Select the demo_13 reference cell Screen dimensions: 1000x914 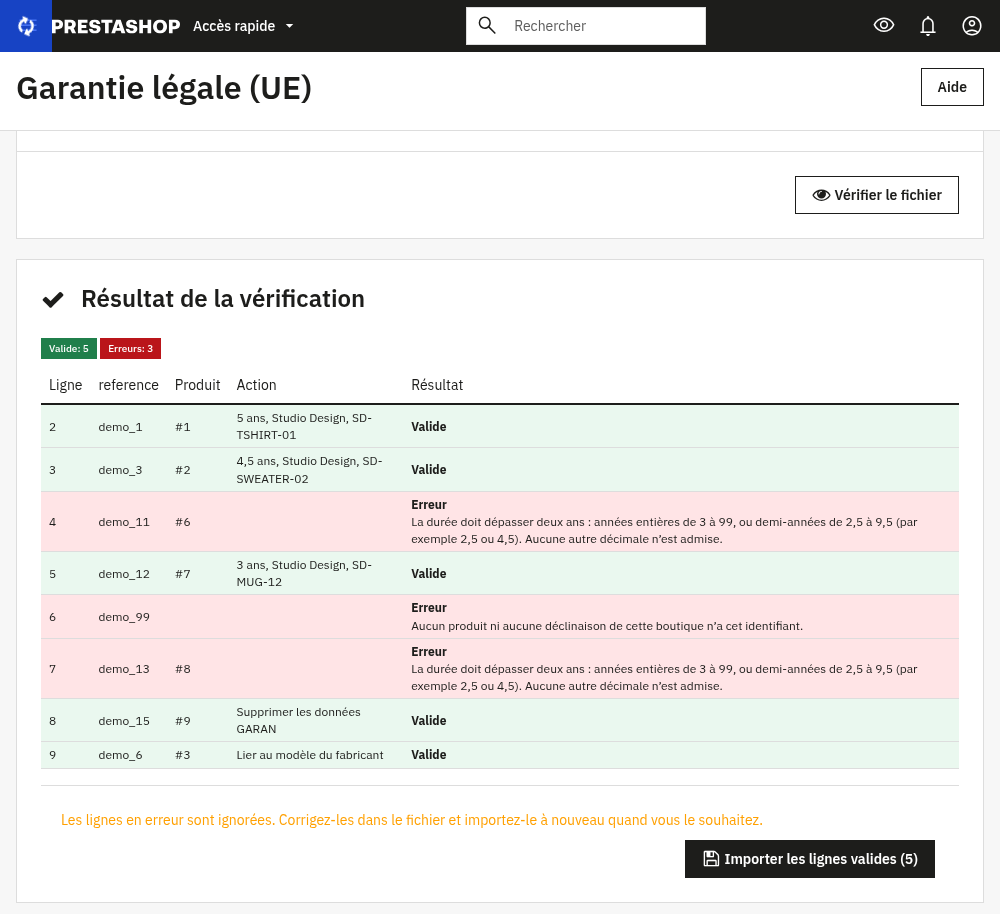point(124,669)
